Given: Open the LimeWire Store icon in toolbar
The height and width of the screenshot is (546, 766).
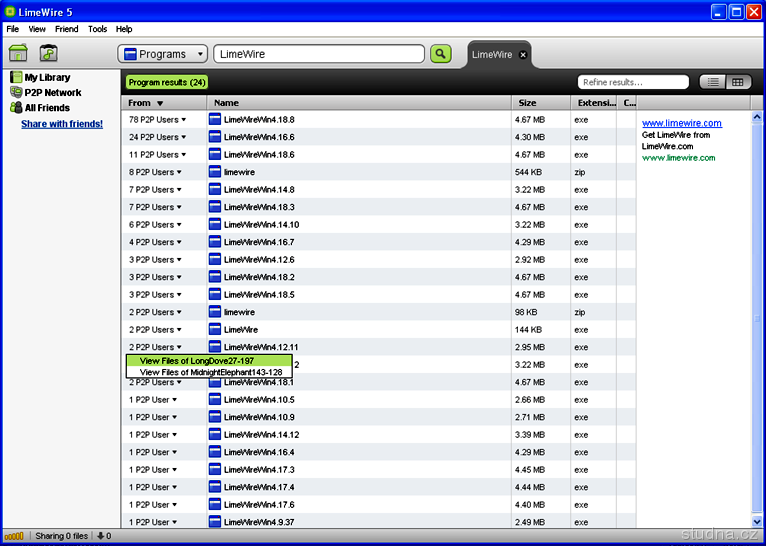Looking at the screenshot, I should (48, 53).
